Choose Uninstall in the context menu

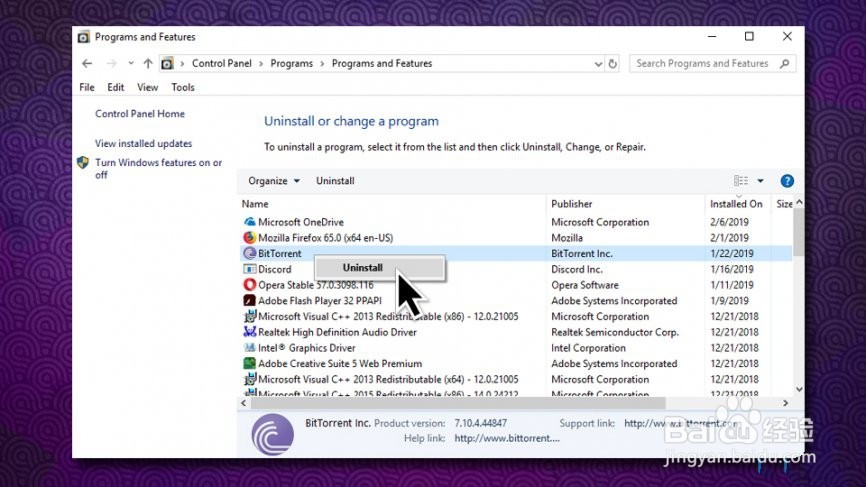379,268
